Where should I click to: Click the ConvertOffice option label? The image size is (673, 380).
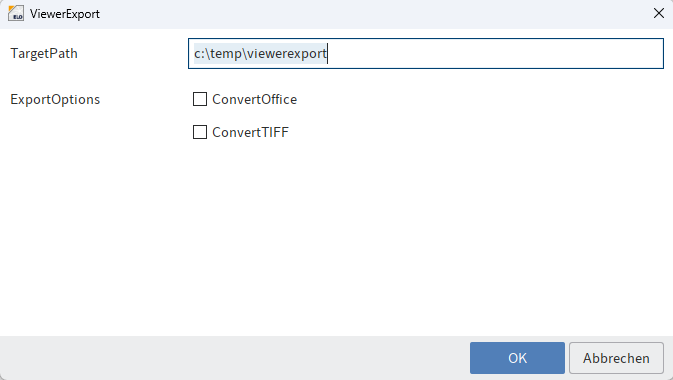pos(255,99)
